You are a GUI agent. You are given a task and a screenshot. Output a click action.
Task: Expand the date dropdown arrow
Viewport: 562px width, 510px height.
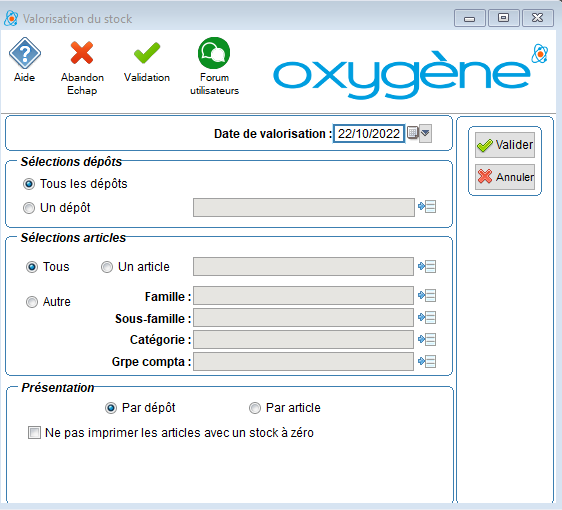[425, 133]
